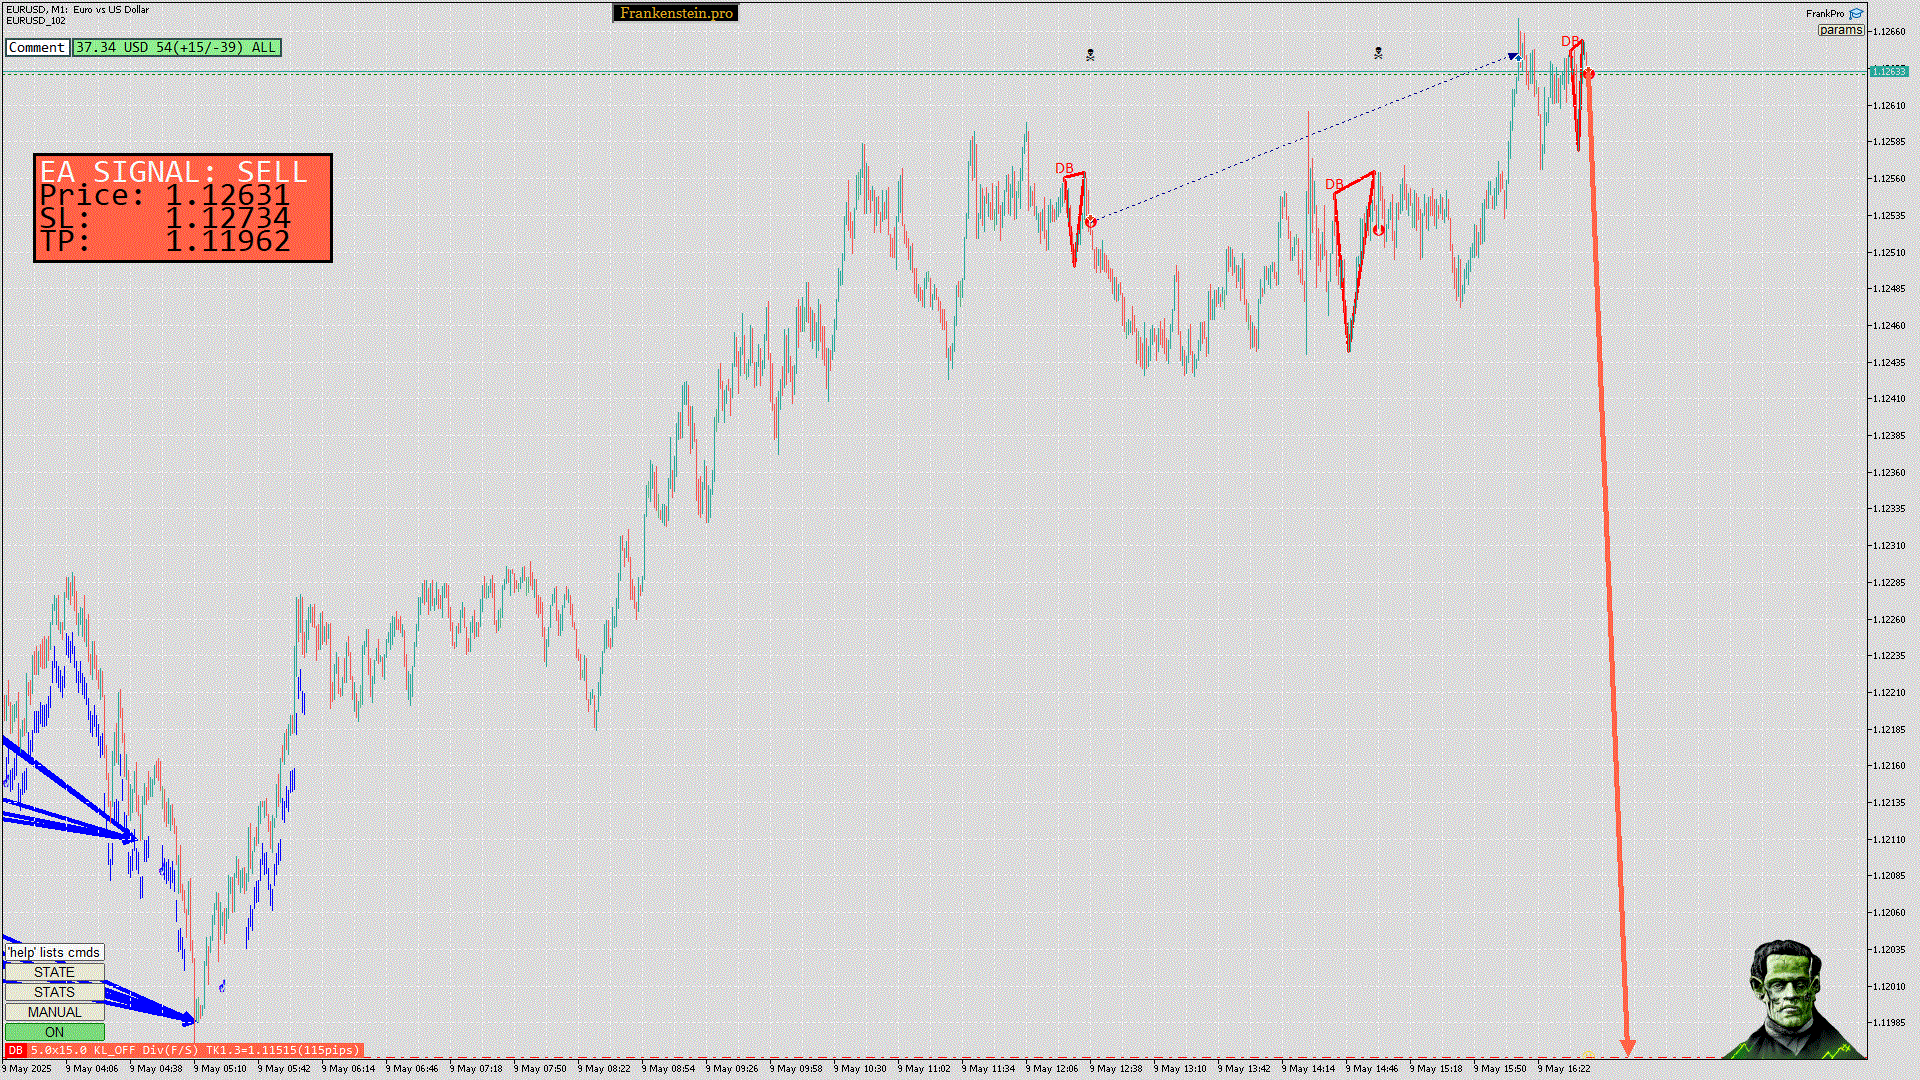The height and width of the screenshot is (1080, 1920).
Task: Click the small blue marker near 05:10 low
Action: pyautogui.click(x=222, y=986)
